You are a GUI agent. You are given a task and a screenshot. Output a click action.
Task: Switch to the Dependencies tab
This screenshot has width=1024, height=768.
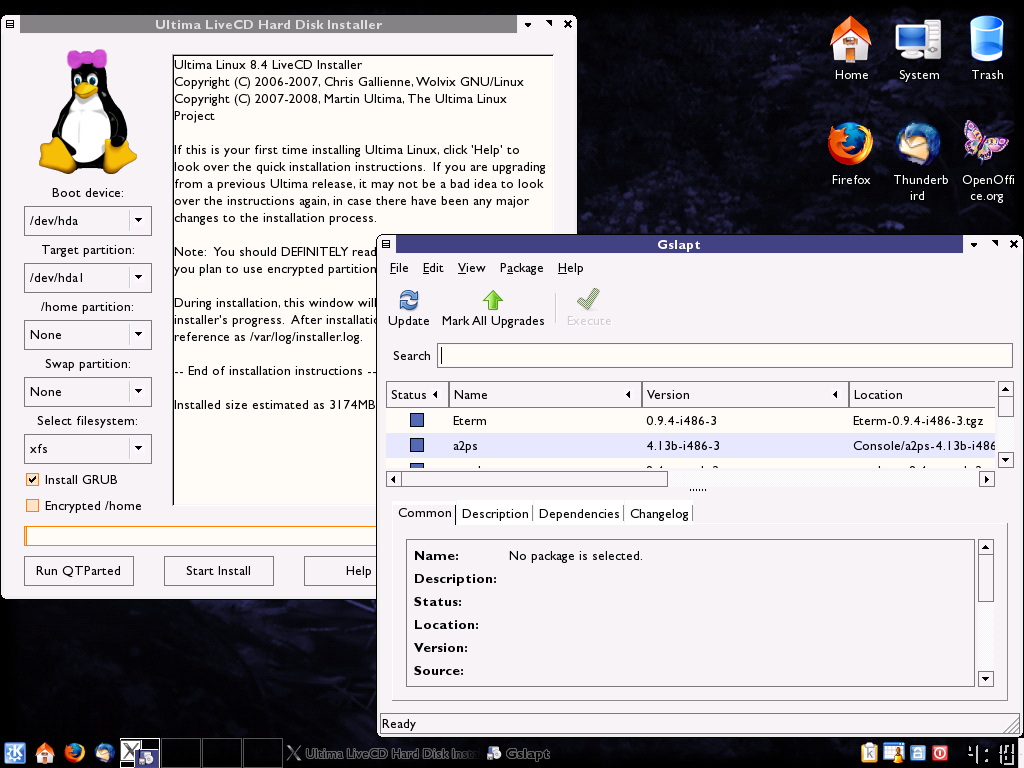point(579,513)
